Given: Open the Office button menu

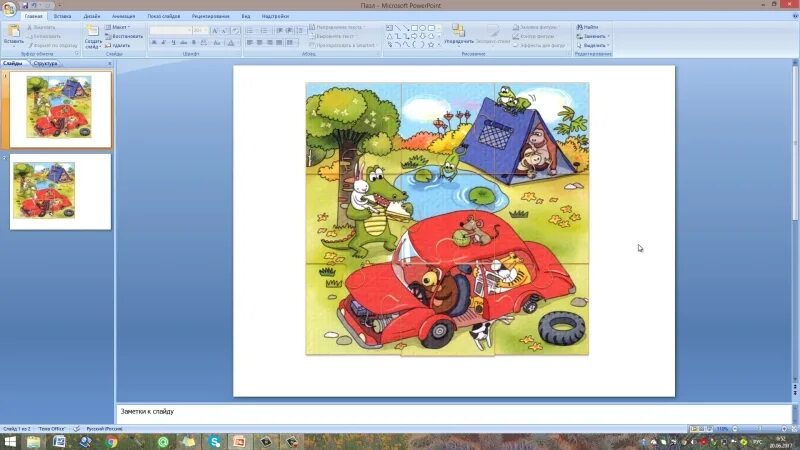Looking at the screenshot, I should pyautogui.click(x=9, y=9).
